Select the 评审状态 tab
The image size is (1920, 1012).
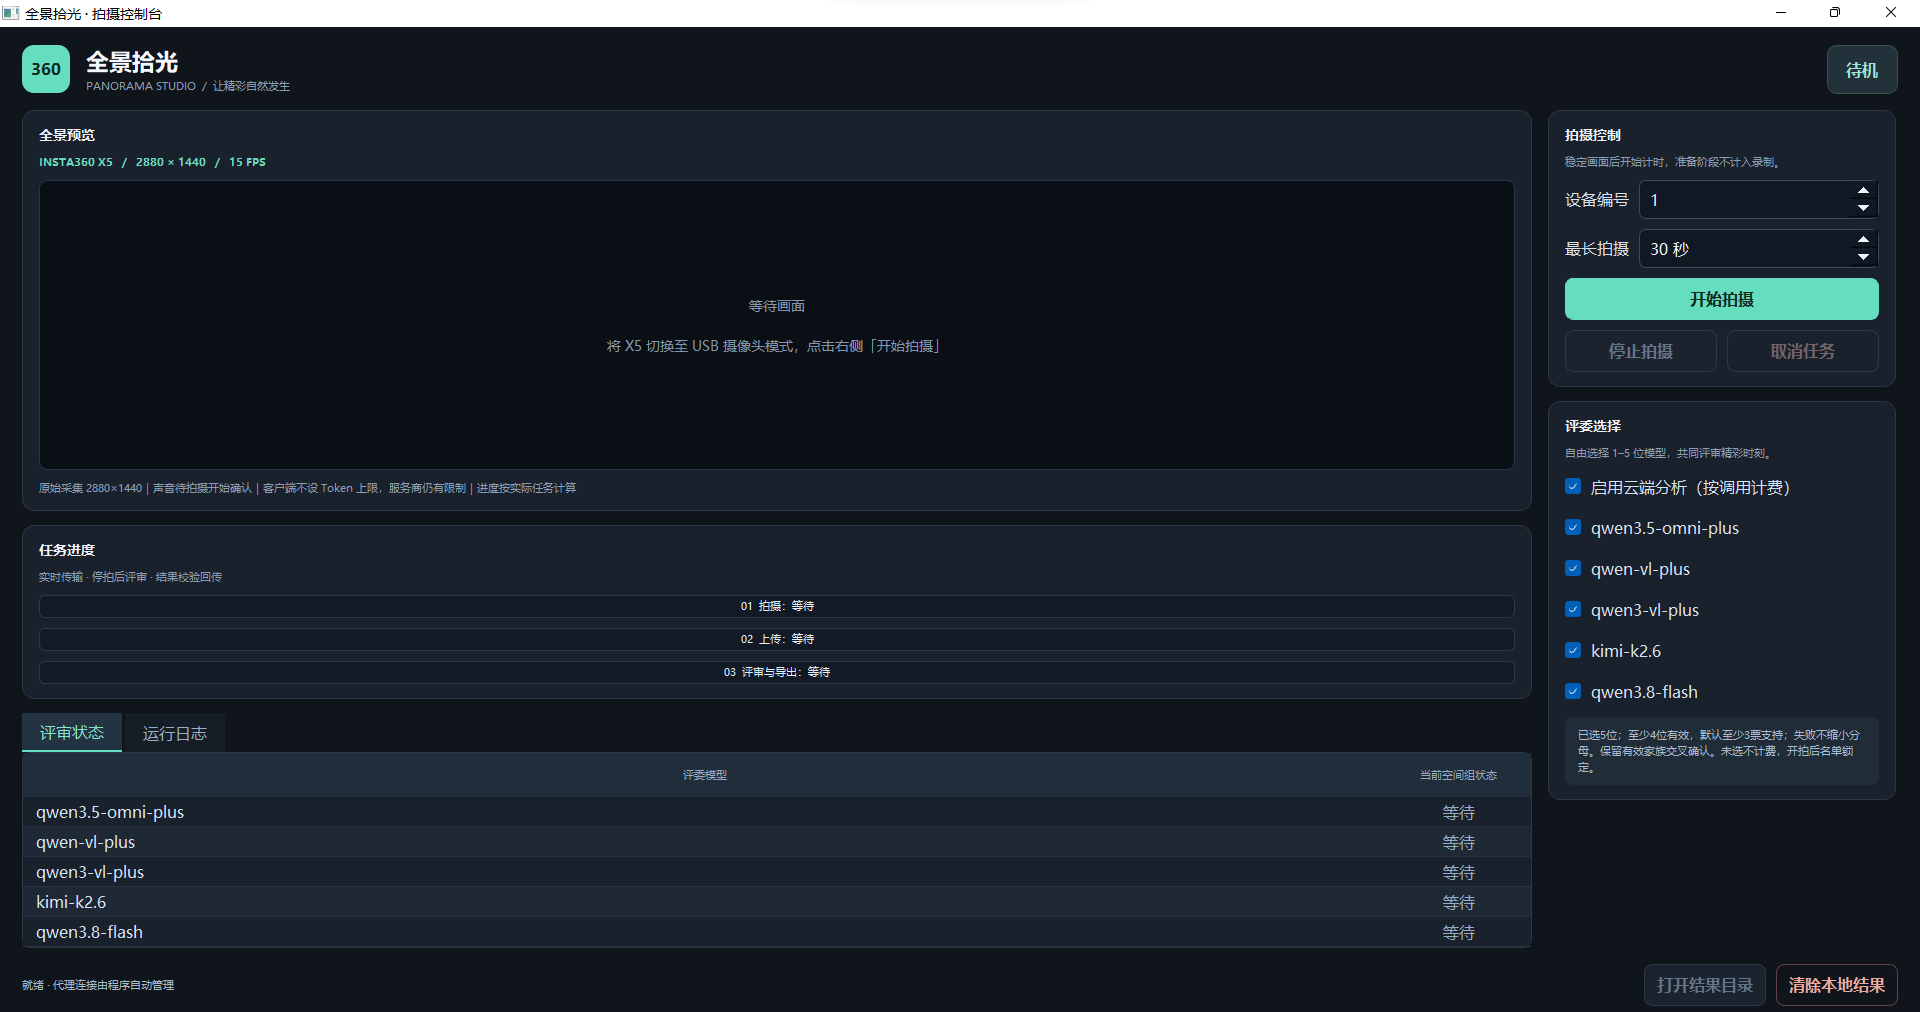(72, 733)
